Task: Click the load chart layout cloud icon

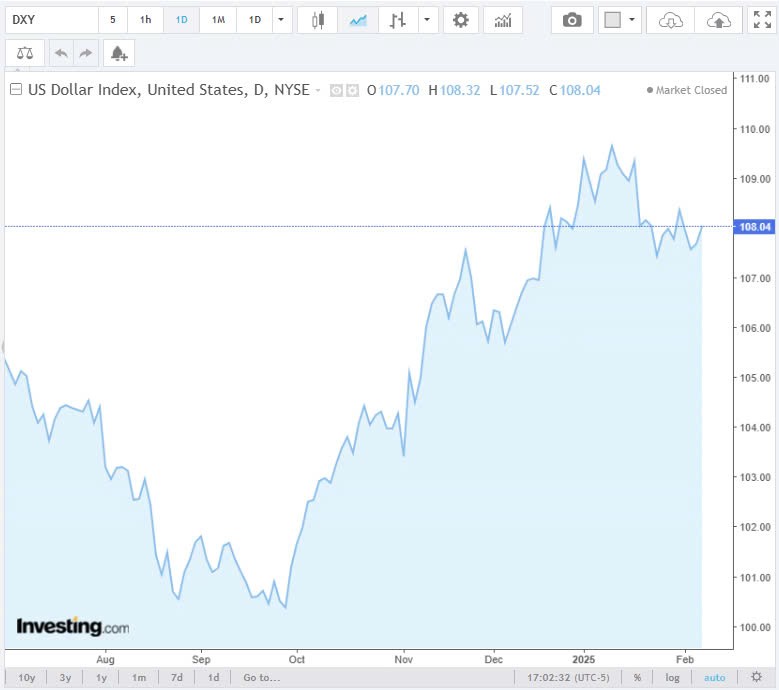Action: pyautogui.click(x=672, y=20)
